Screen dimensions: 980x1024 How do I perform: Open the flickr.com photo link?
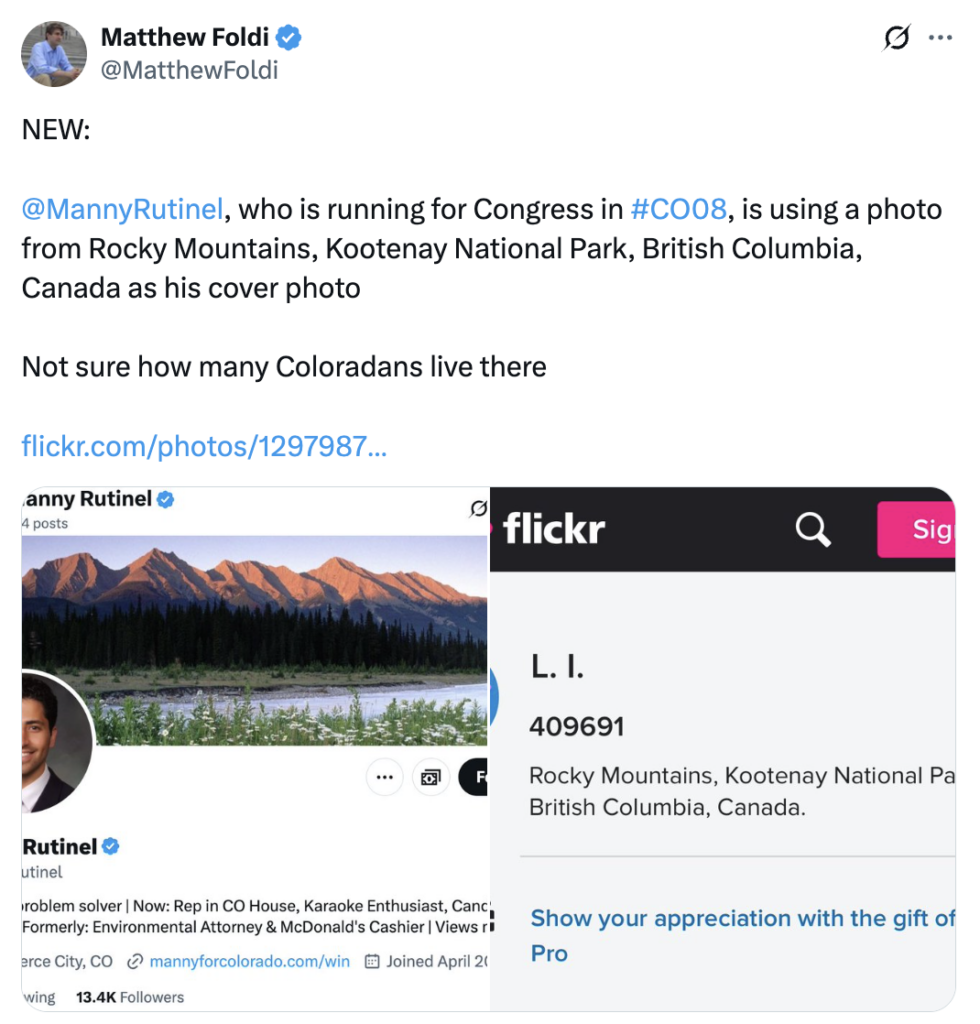point(204,445)
